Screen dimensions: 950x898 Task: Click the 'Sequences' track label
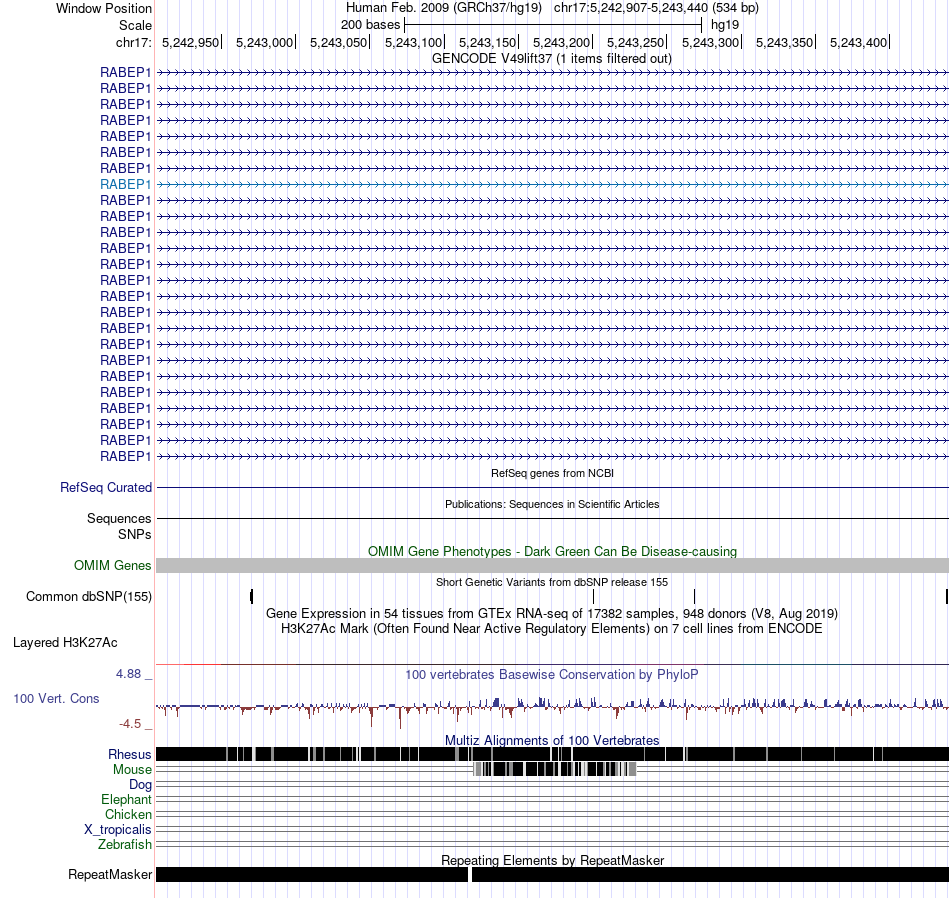coord(119,519)
